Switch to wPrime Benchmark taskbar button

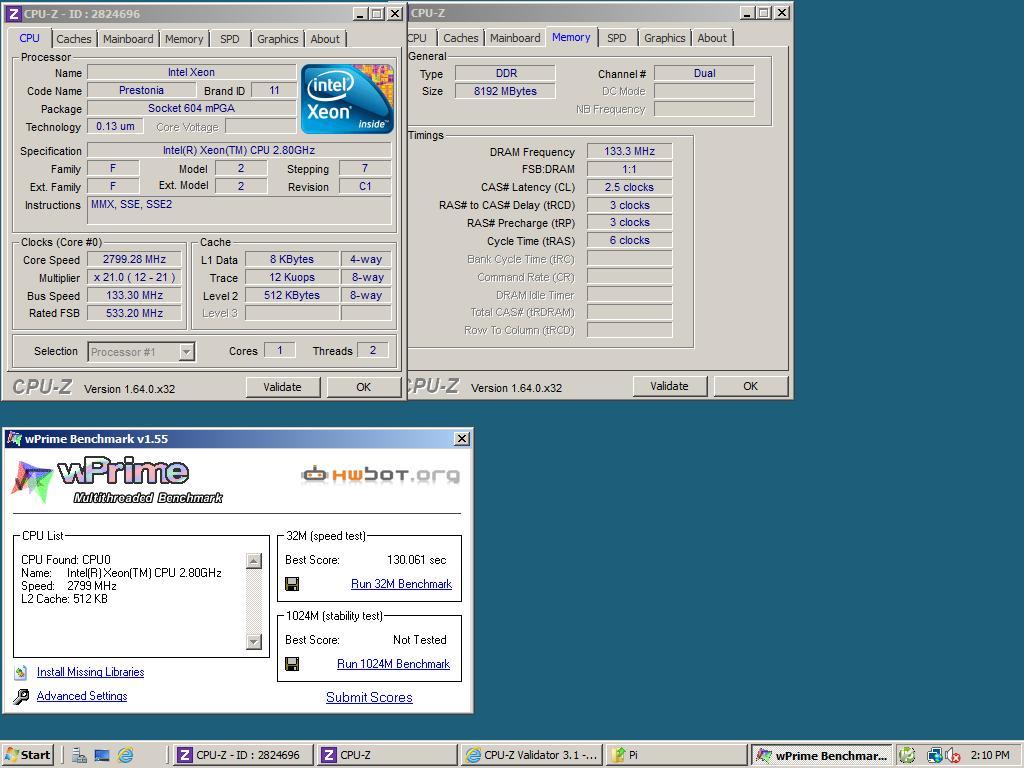coord(822,755)
